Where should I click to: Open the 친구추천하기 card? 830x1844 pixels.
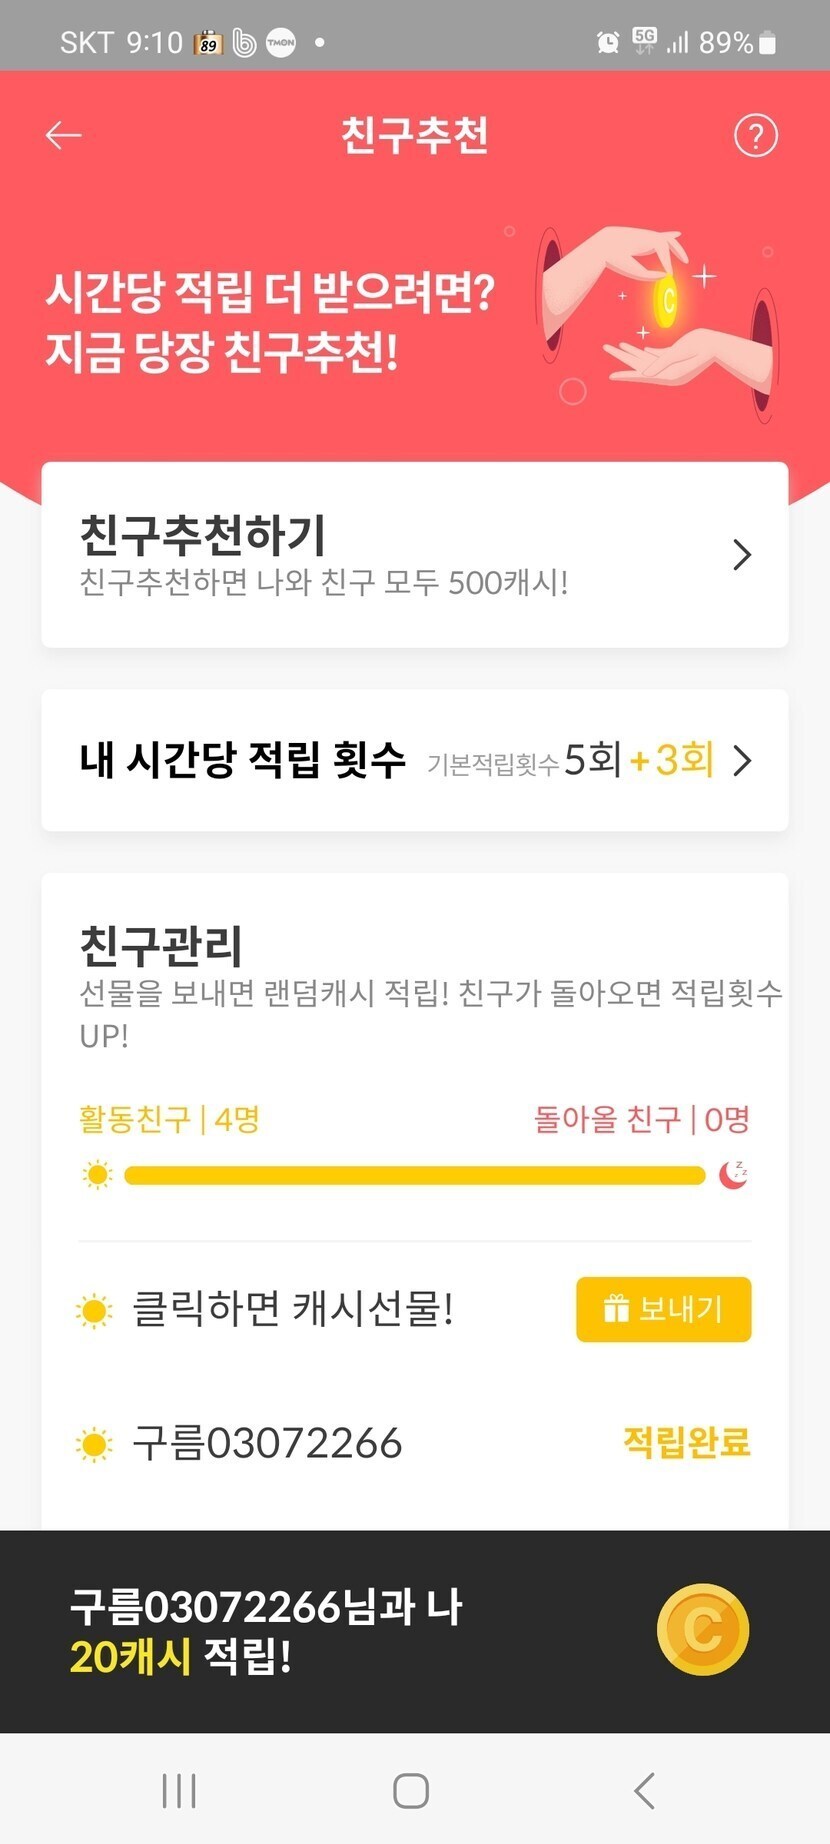(x=400, y=555)
